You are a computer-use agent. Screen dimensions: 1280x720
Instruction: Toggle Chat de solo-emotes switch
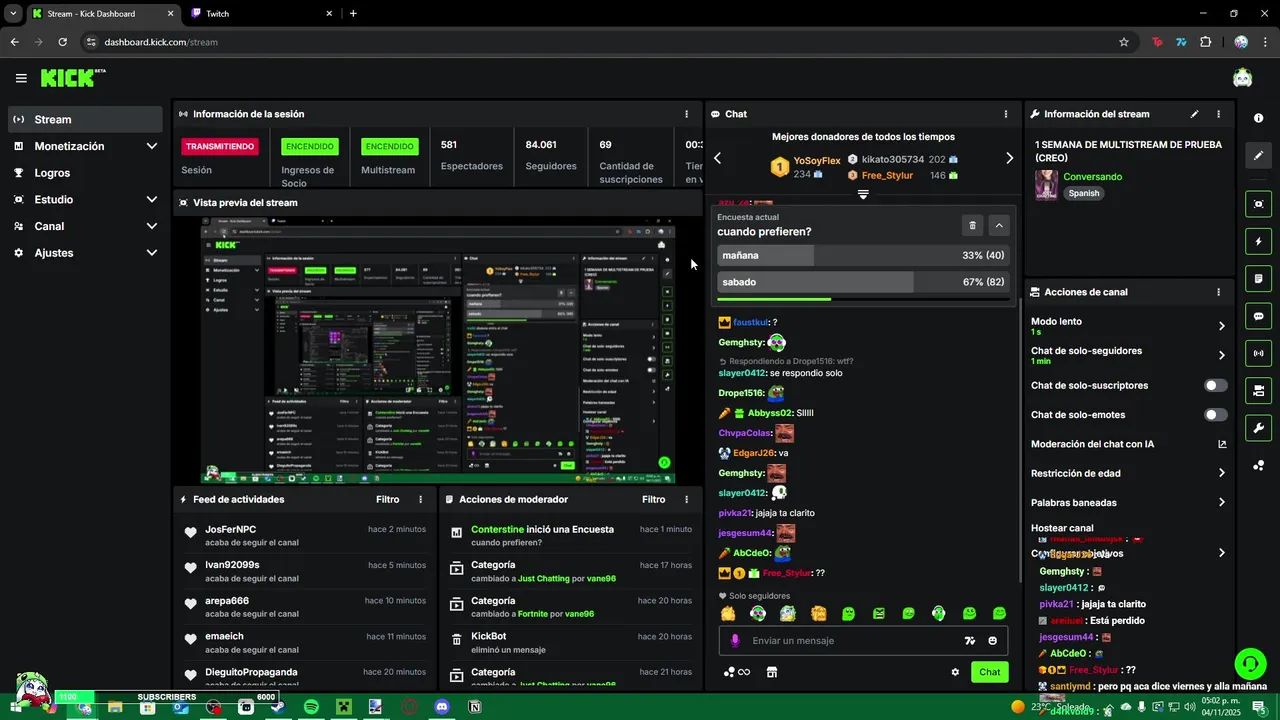coord(1215,414)
